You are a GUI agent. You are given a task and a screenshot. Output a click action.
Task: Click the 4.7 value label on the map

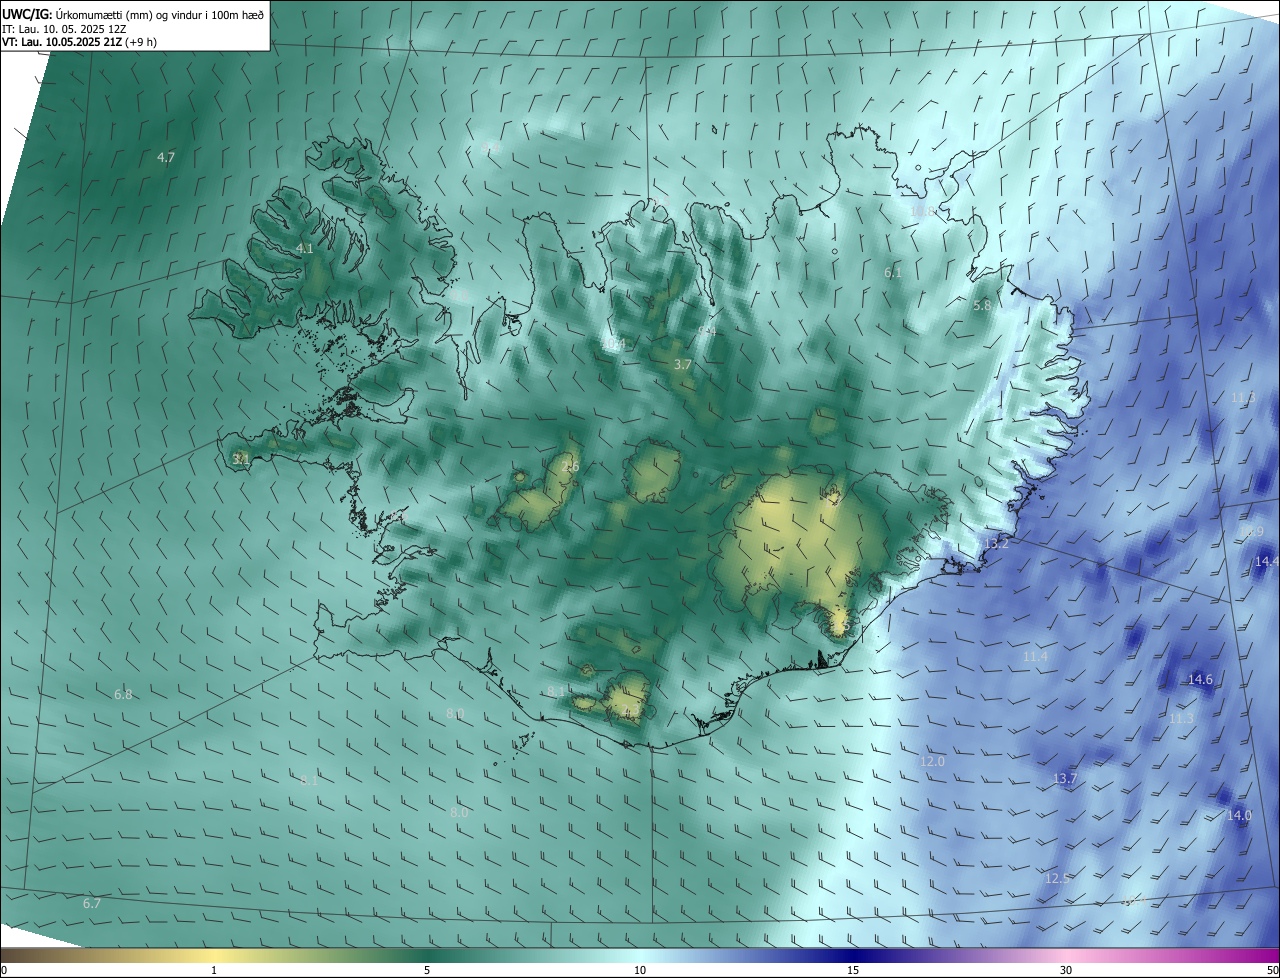(x=166, y=157)
